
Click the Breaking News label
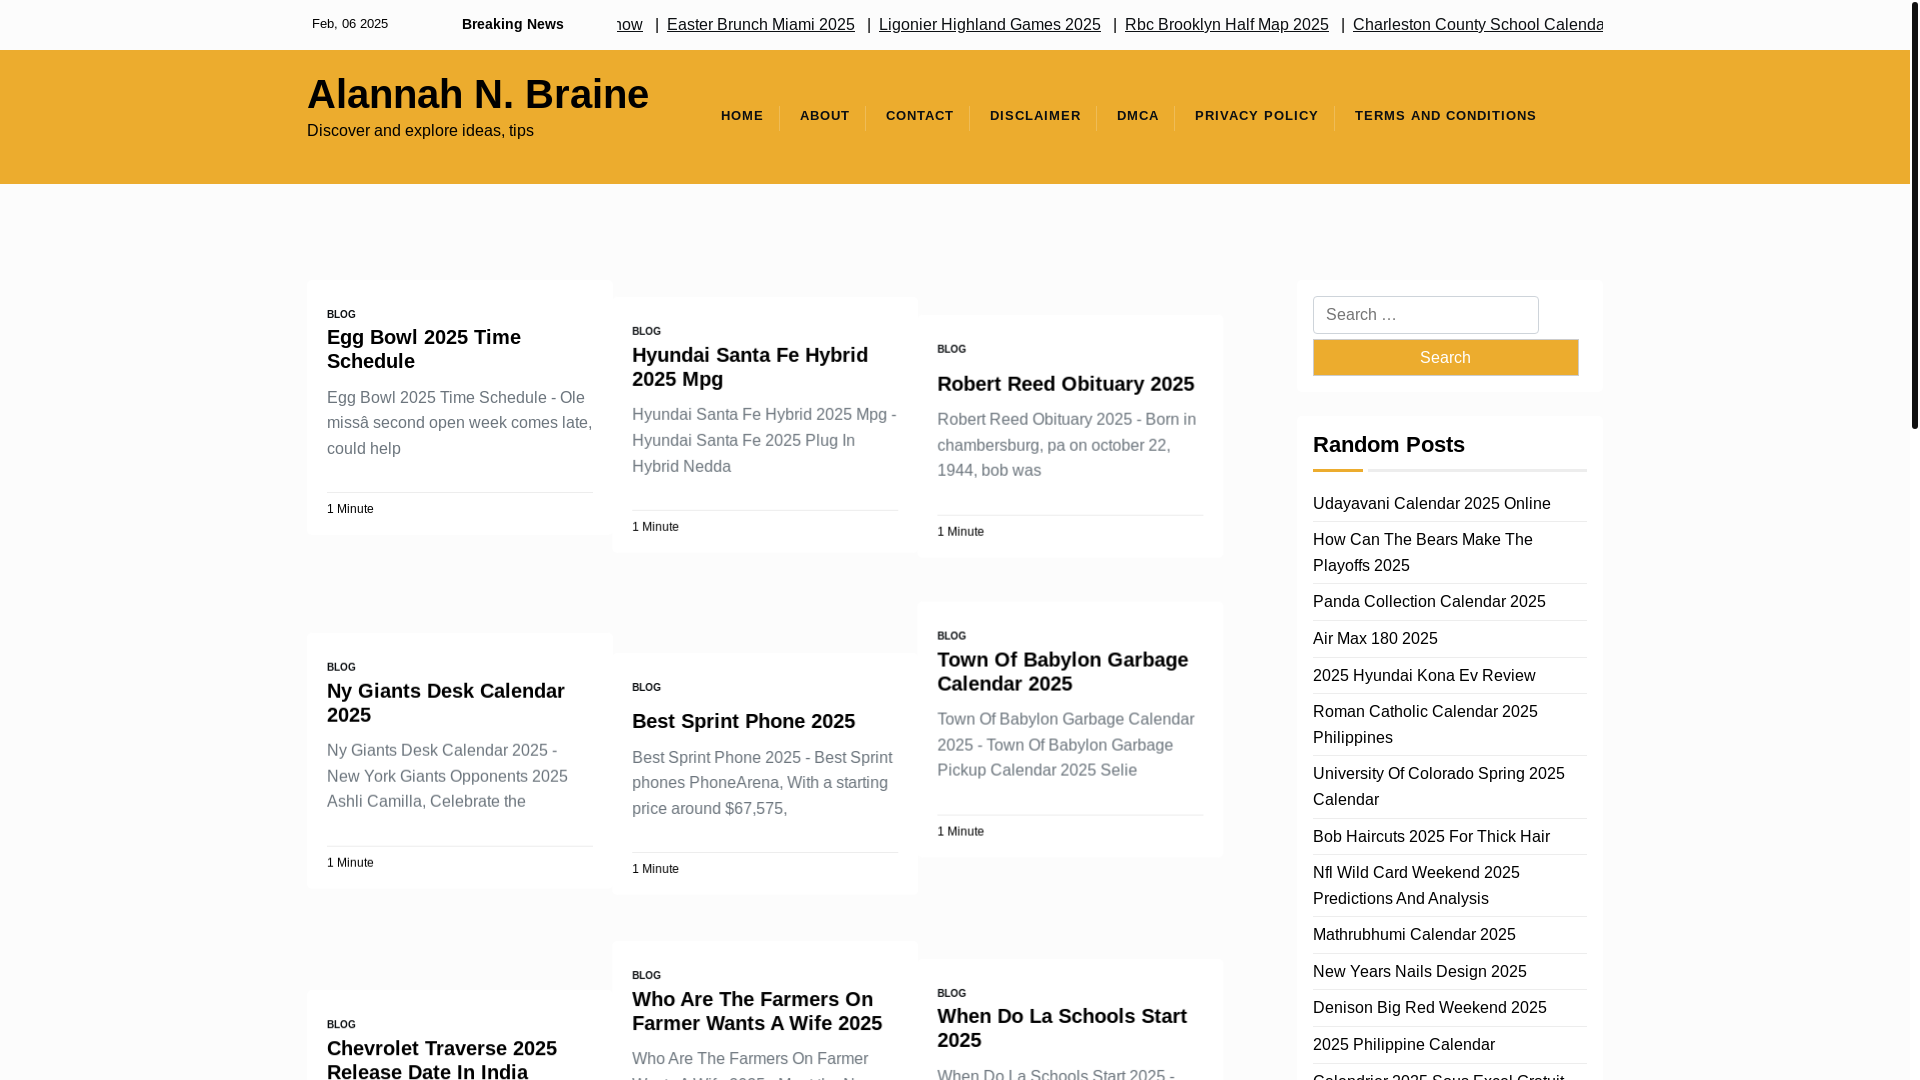[512, 24]
